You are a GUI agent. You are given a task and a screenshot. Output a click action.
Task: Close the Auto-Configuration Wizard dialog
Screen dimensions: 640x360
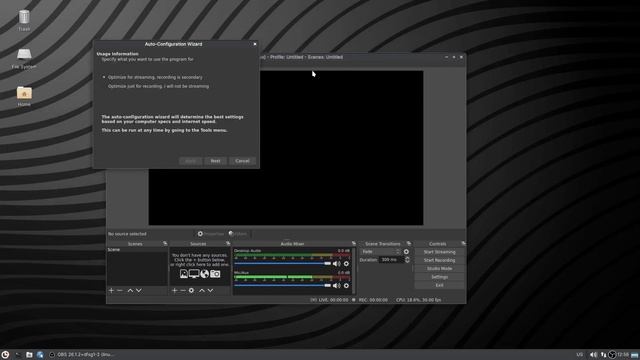pyautogui.click(x=255, y=44)
